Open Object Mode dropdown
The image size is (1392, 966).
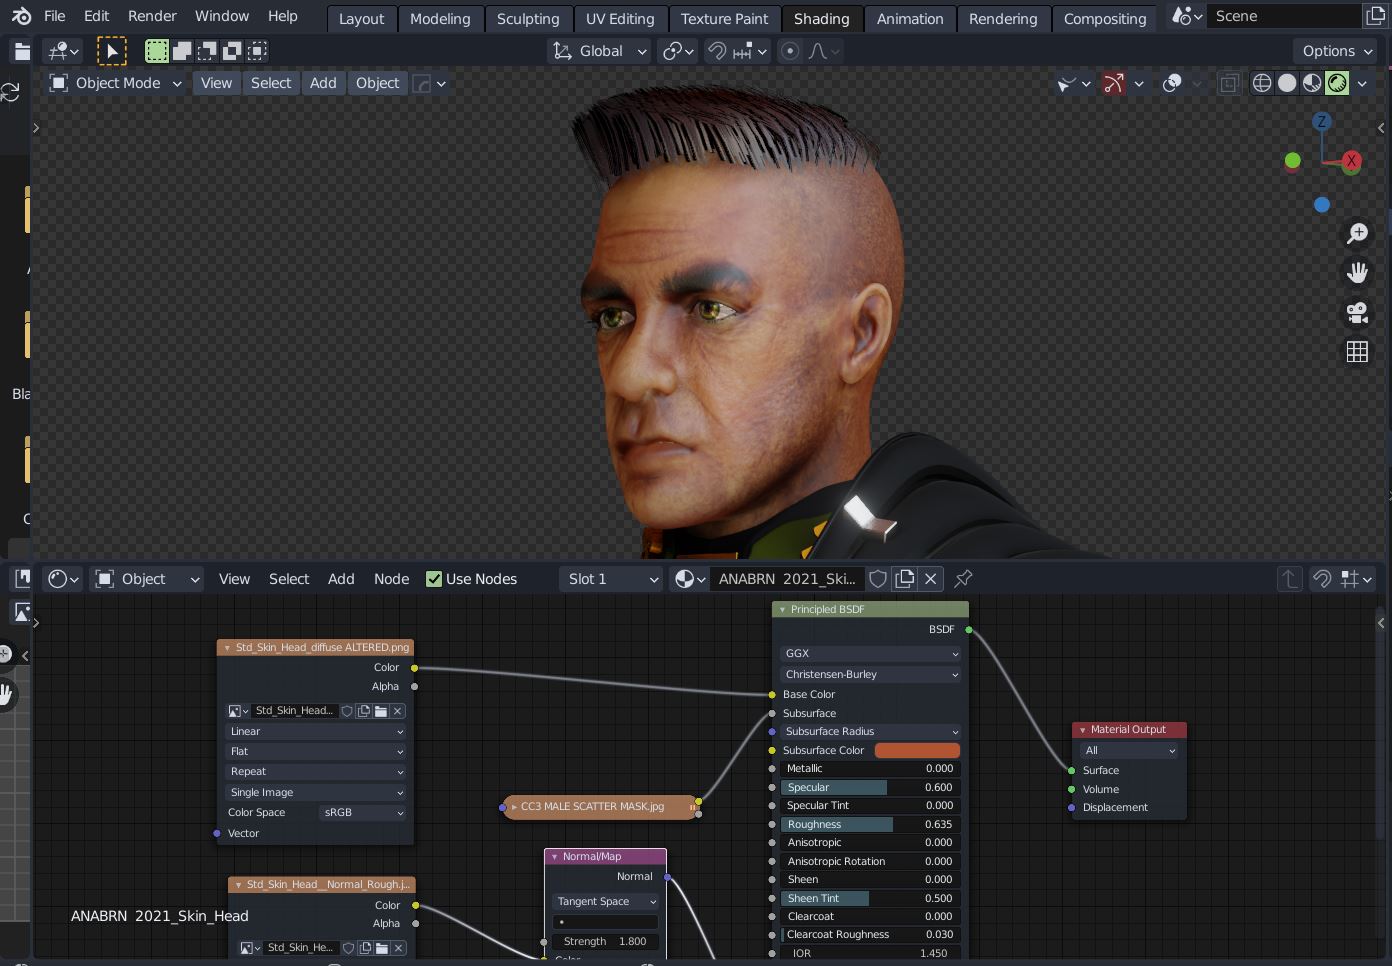(116, 83)
